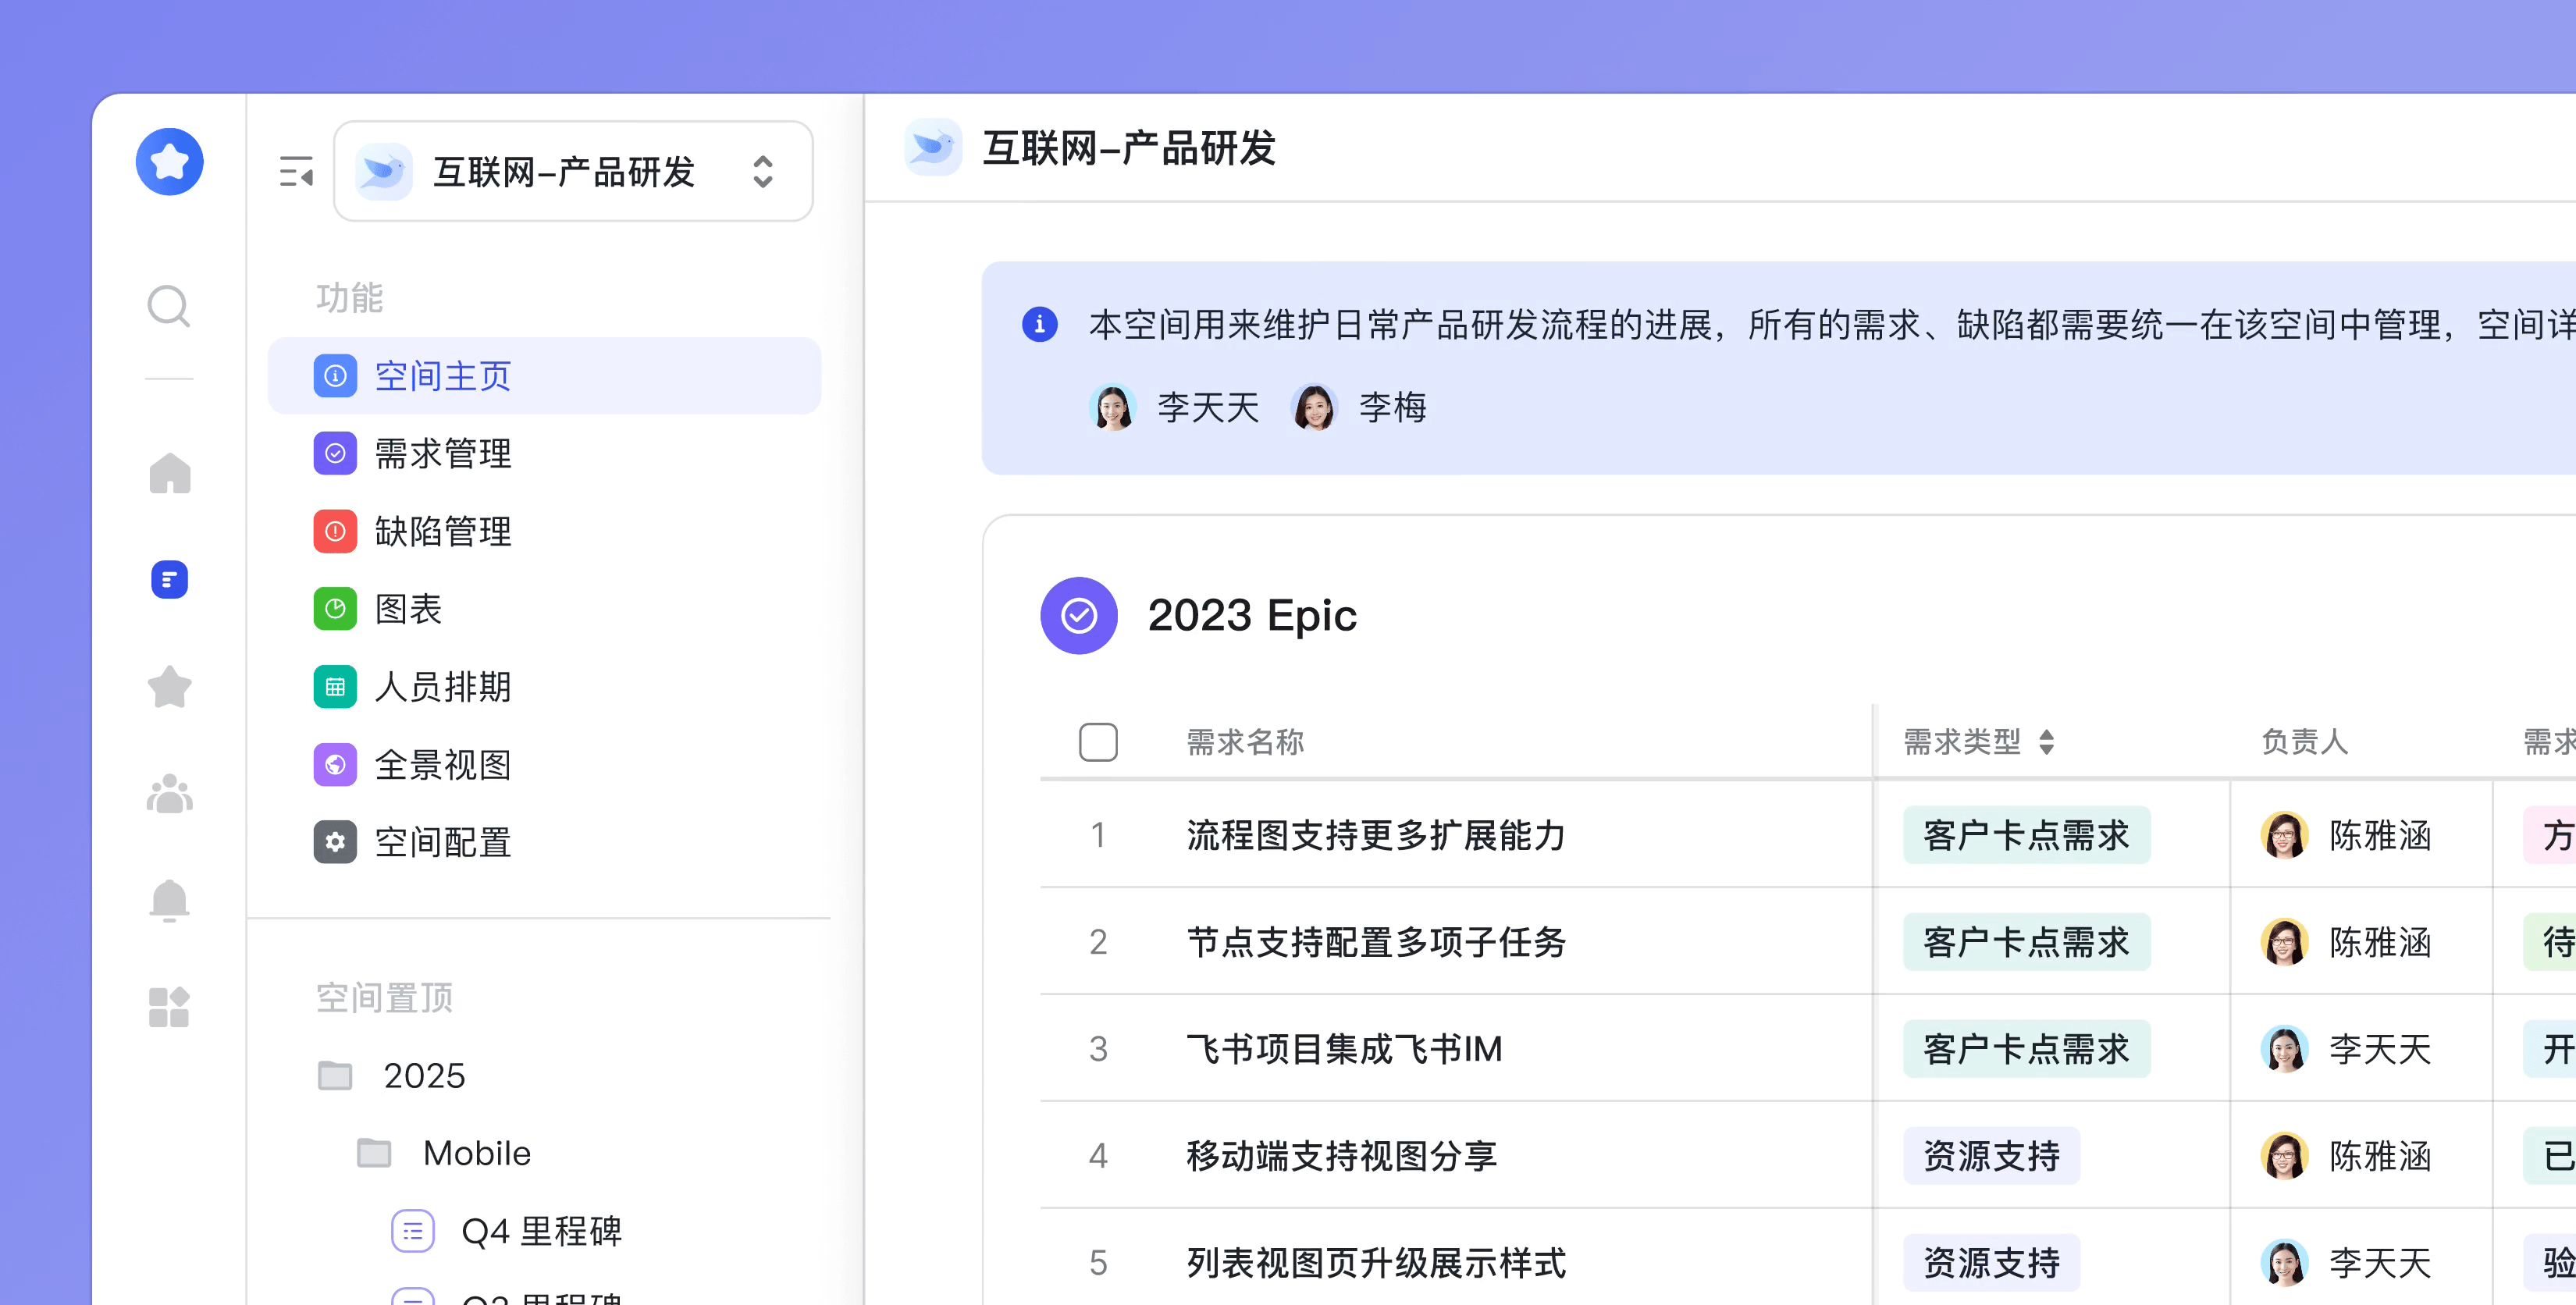
Task: Open favorites star in the left rail
Action: point(169,687)
